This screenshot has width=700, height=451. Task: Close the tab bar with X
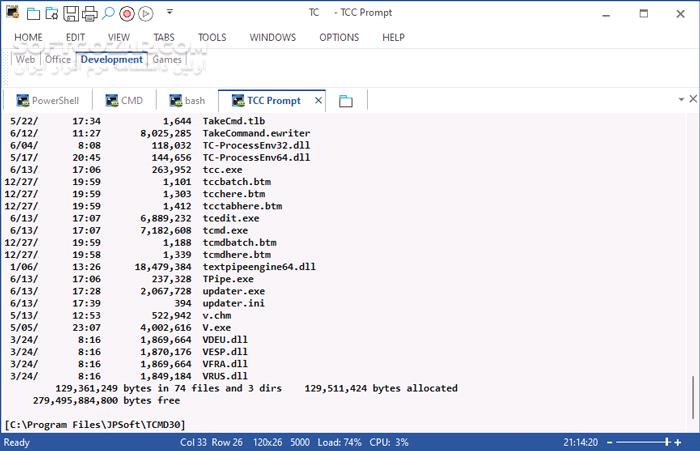[x=693, y=99]
